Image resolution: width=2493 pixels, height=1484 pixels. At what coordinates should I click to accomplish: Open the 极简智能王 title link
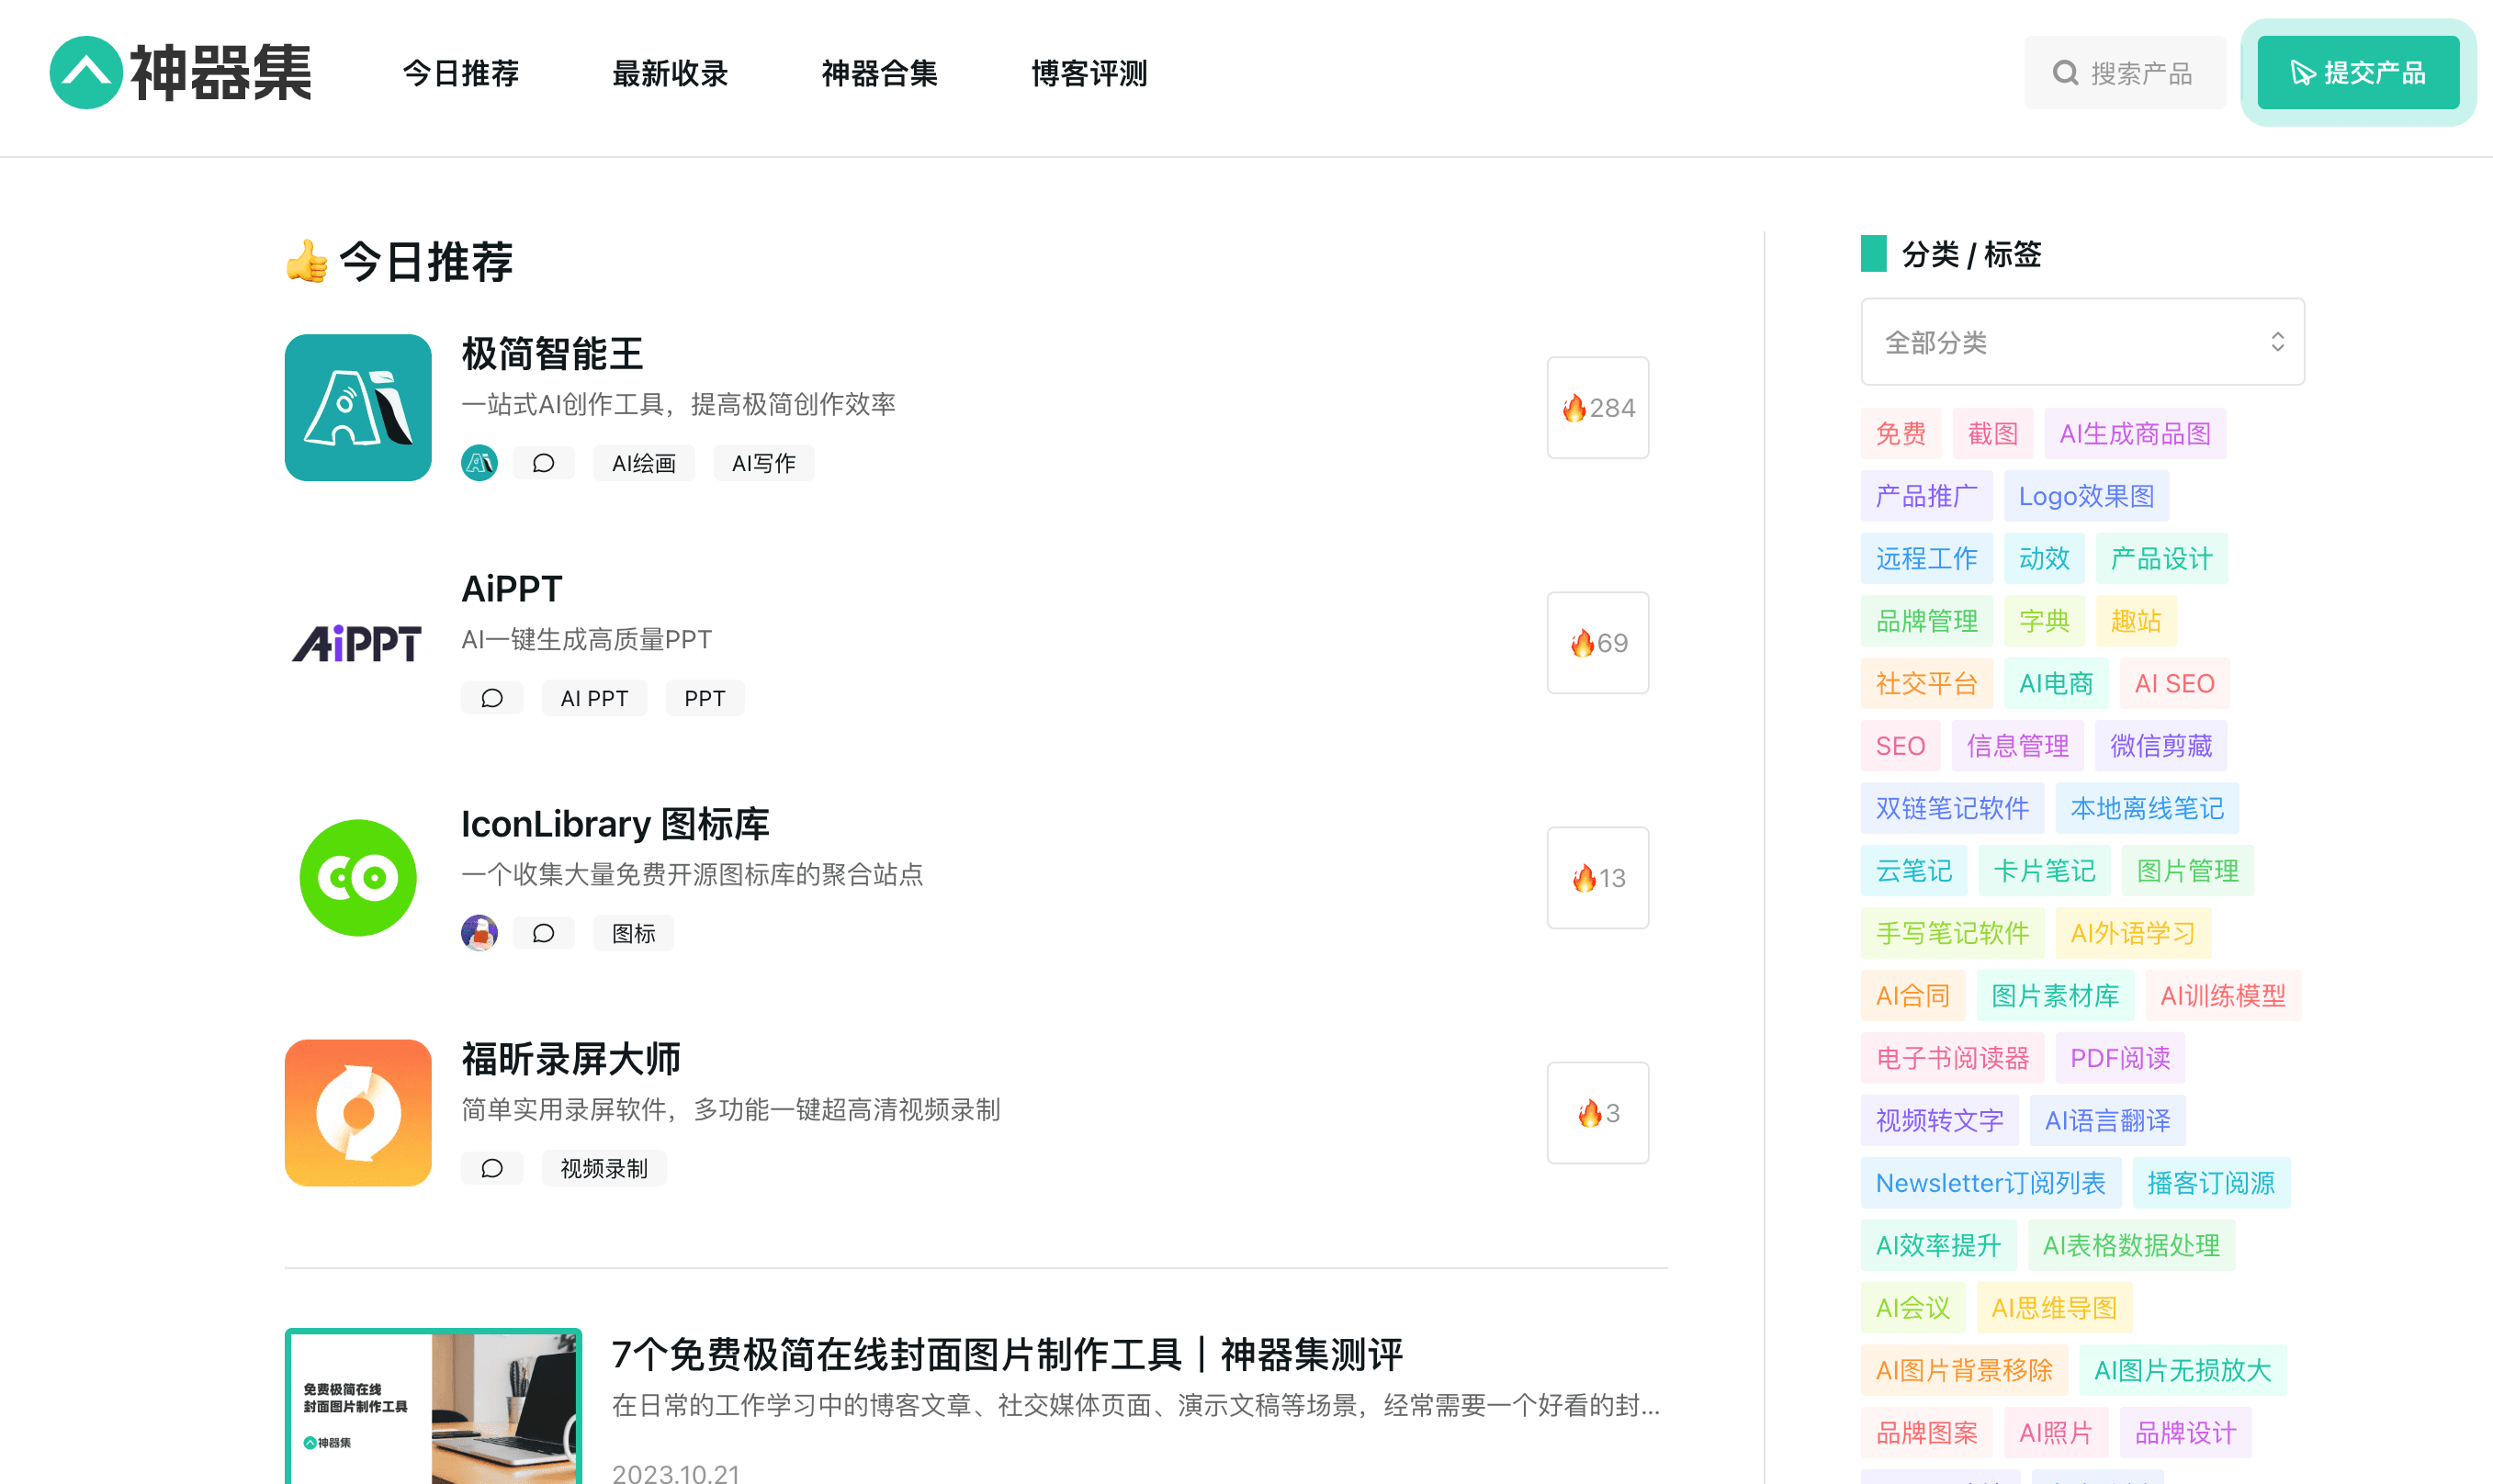click(x=552, y=354)
